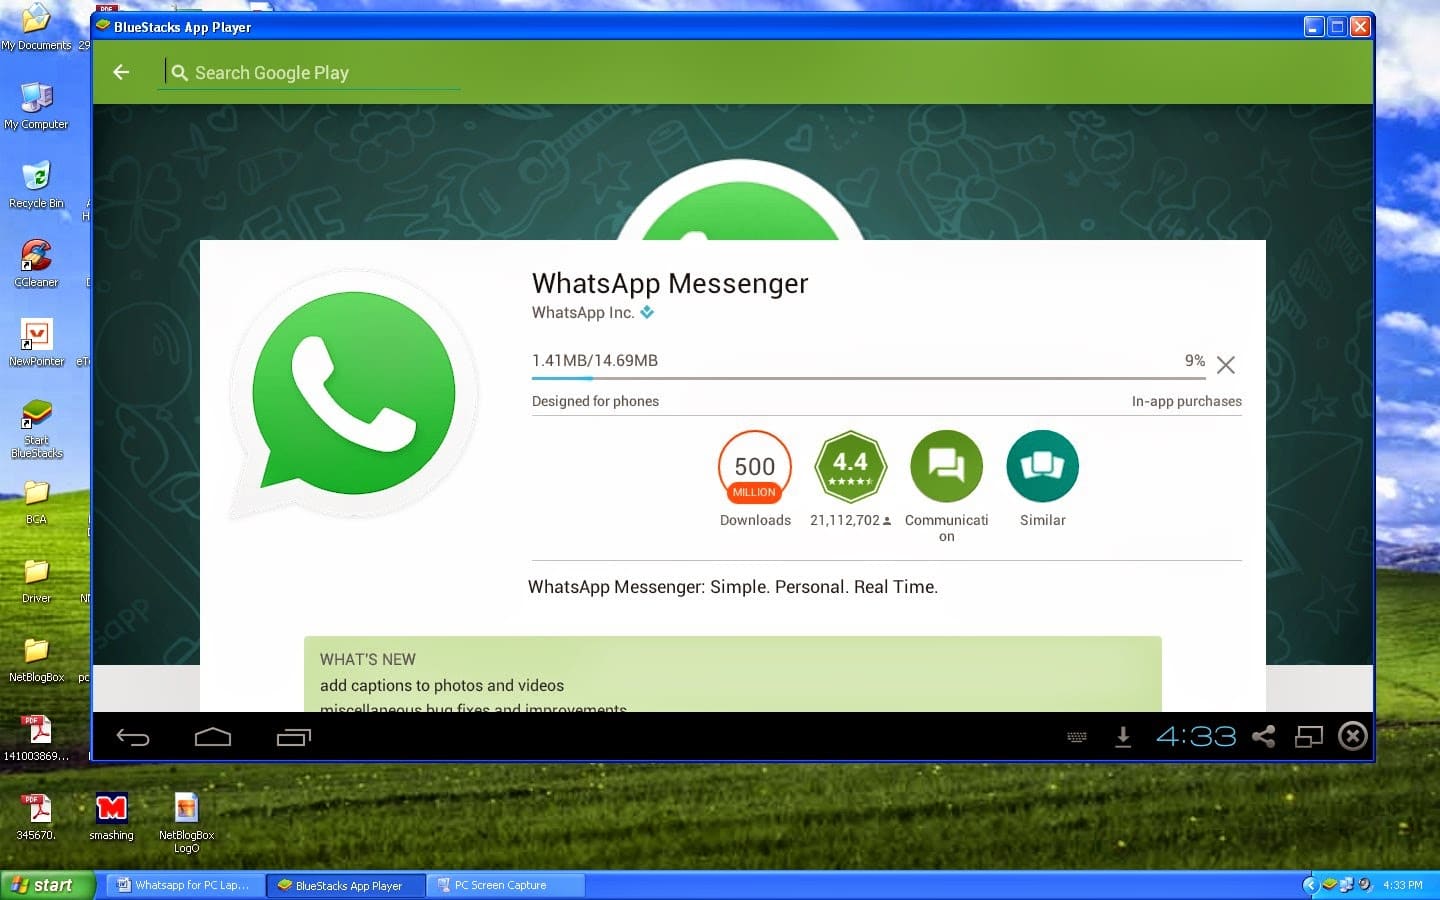Open the Similar apps badge
Image resolution: width=1440 pixels, height=900 pixels.
(1042, 466)
